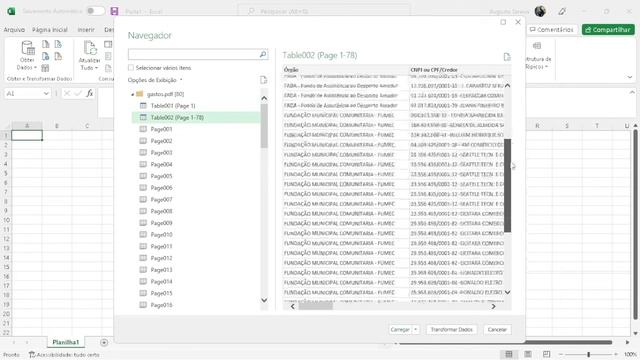The image size is (640, 360).
Task: Choose Page015 from navigator
Action: click(x=161, y=293)
